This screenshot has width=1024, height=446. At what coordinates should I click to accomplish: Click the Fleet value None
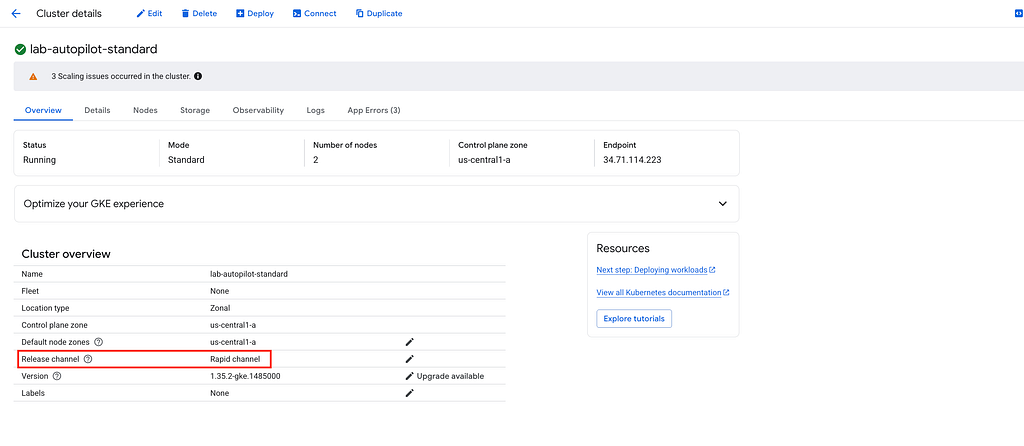coord(219,291)
